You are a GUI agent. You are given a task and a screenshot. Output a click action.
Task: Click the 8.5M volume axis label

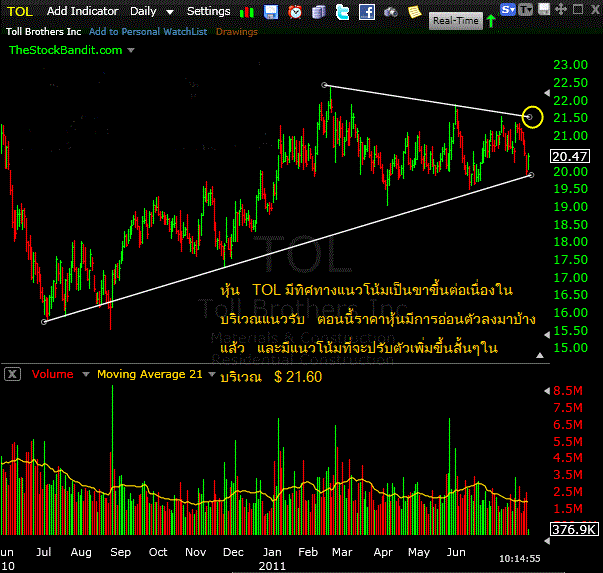click(568, 391)
